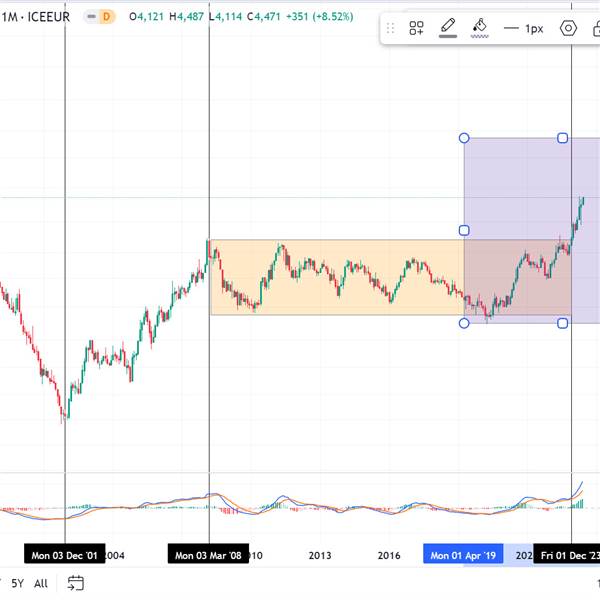Screen dimensions: 600x600
Task: Click the high value H4,487
Action: point(186,17)
